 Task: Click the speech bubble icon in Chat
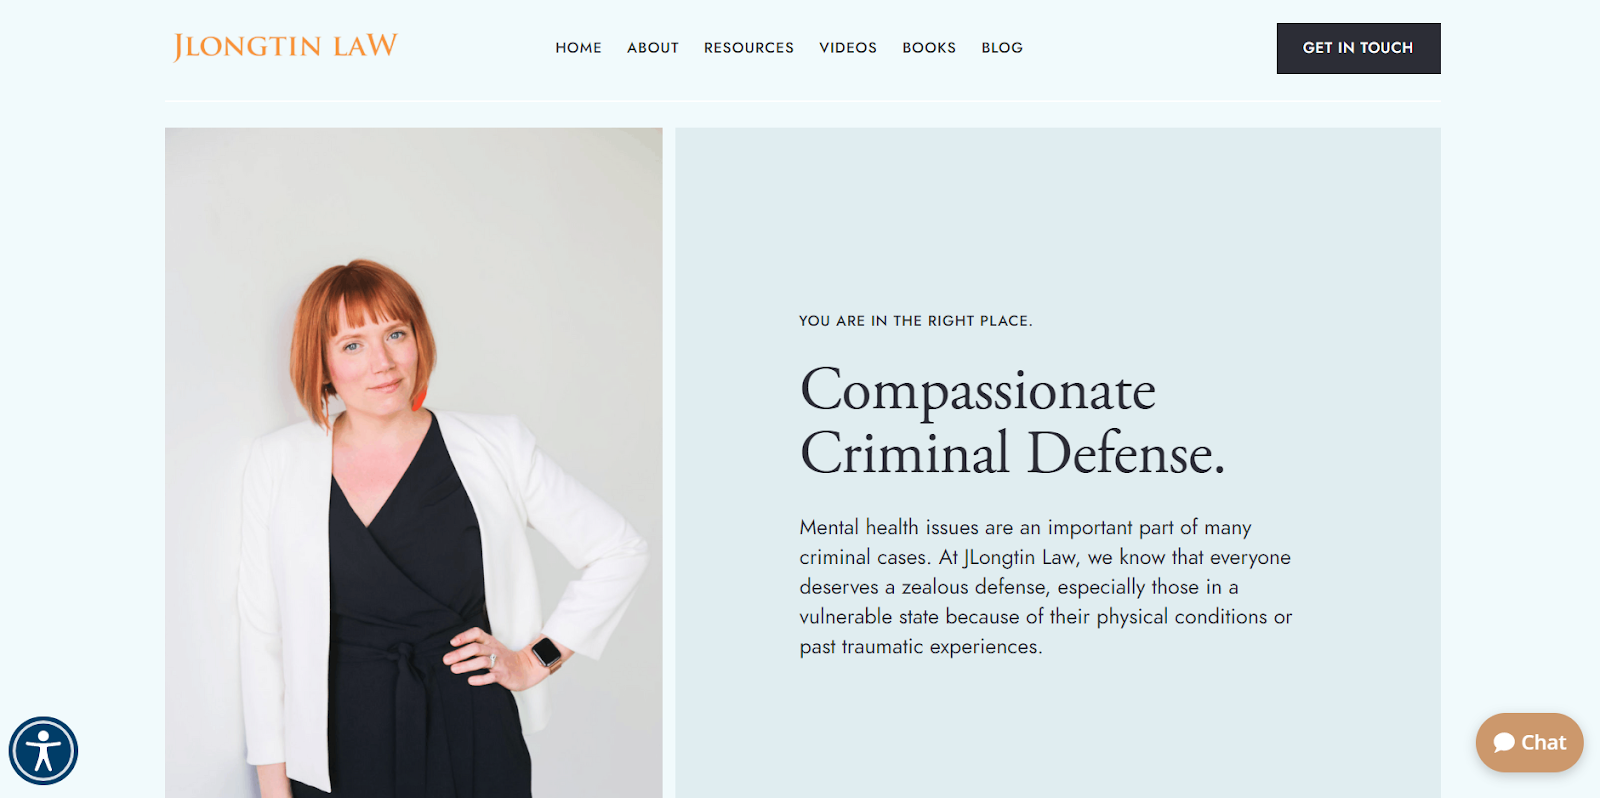tap(1504, 743)
